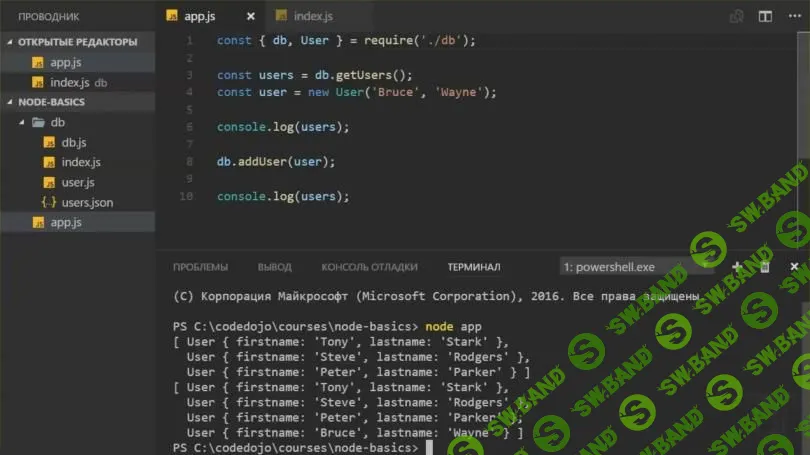Collapse the db folder arrow
This screenshot has width=810, height=455.
tap(22, 122)
